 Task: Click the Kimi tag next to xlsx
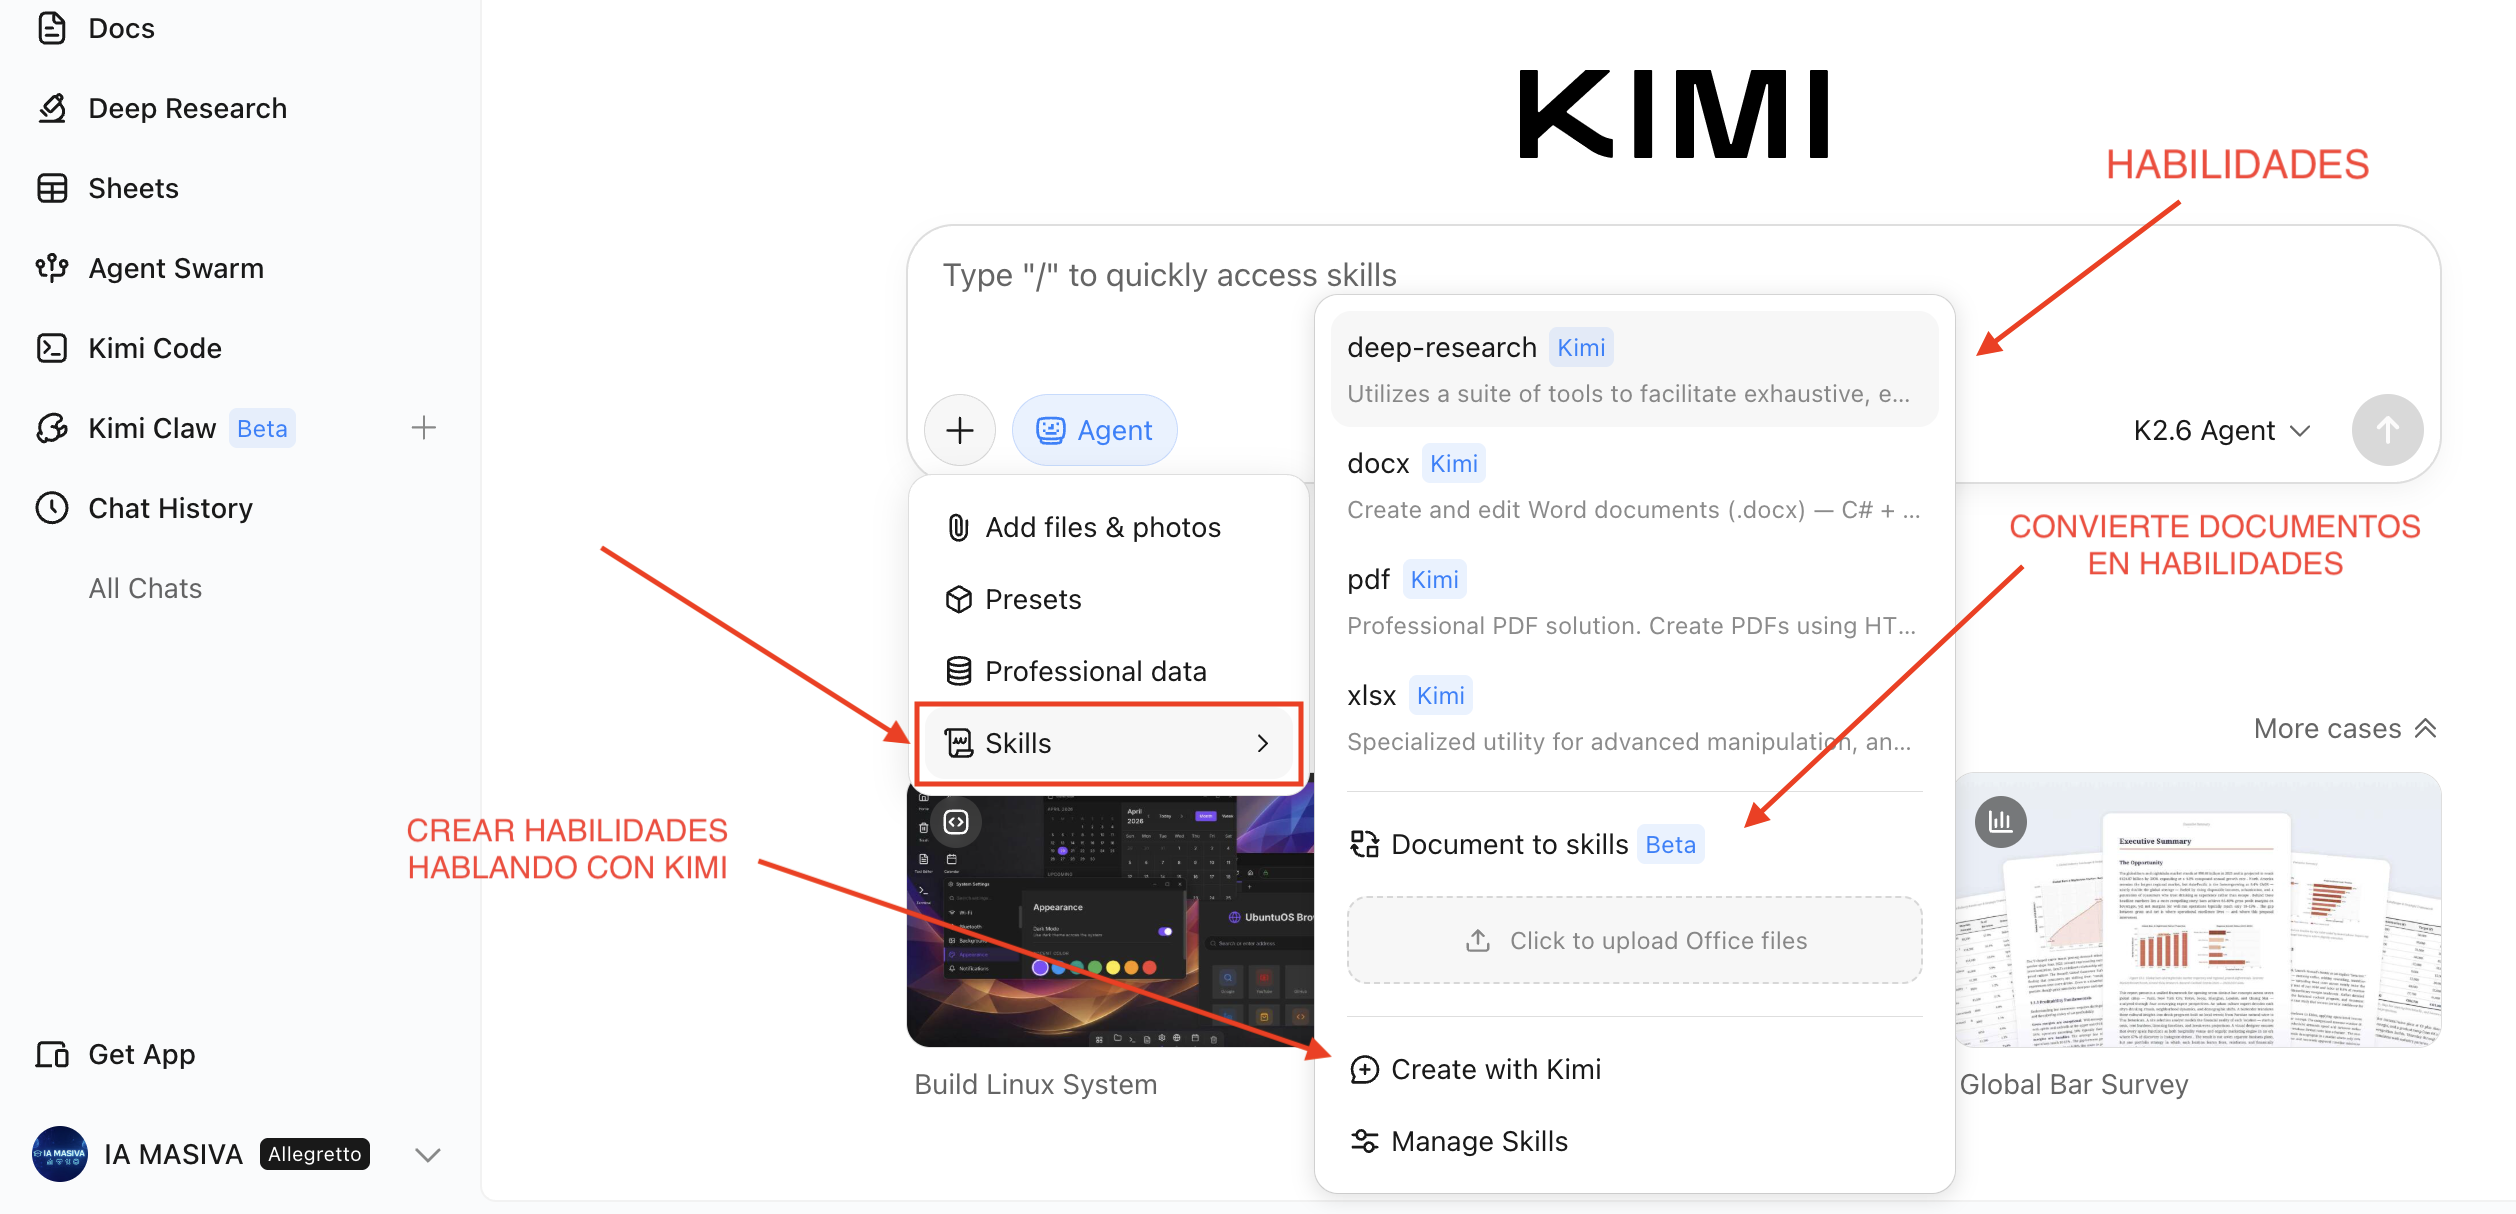(x=1440, y=695)
